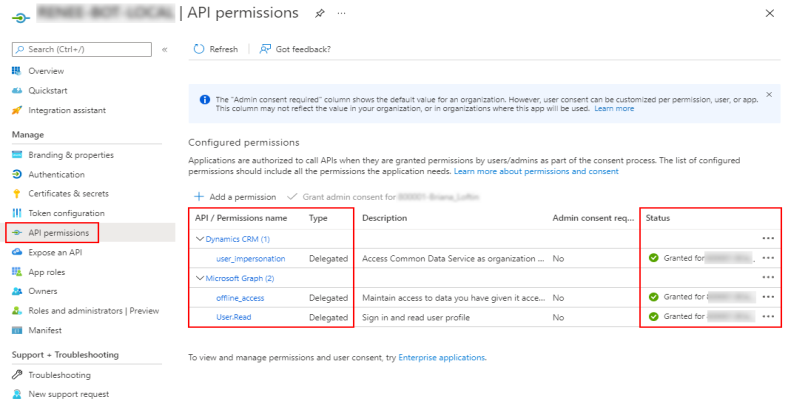Click the Certificates & secrets key icon
Image resolution: width=788 pixels, height=405 pixels.
pos(17,193)
